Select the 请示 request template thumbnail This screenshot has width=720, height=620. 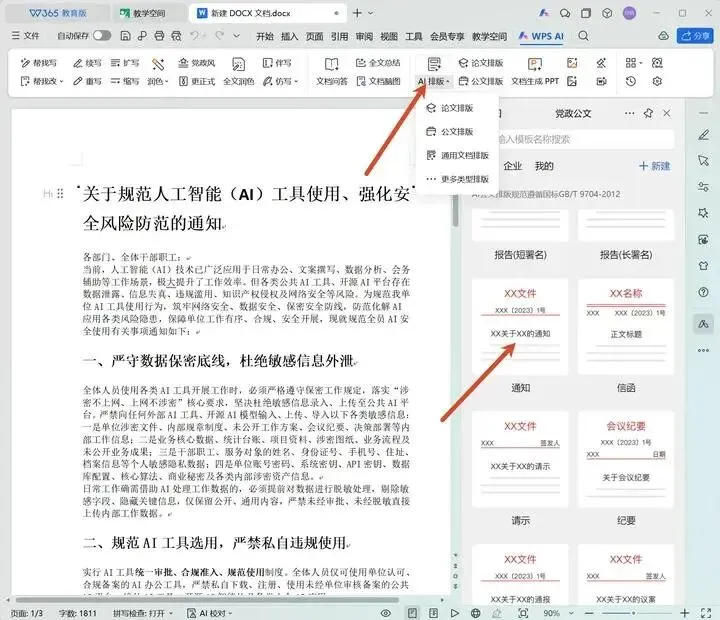point(520,459)
